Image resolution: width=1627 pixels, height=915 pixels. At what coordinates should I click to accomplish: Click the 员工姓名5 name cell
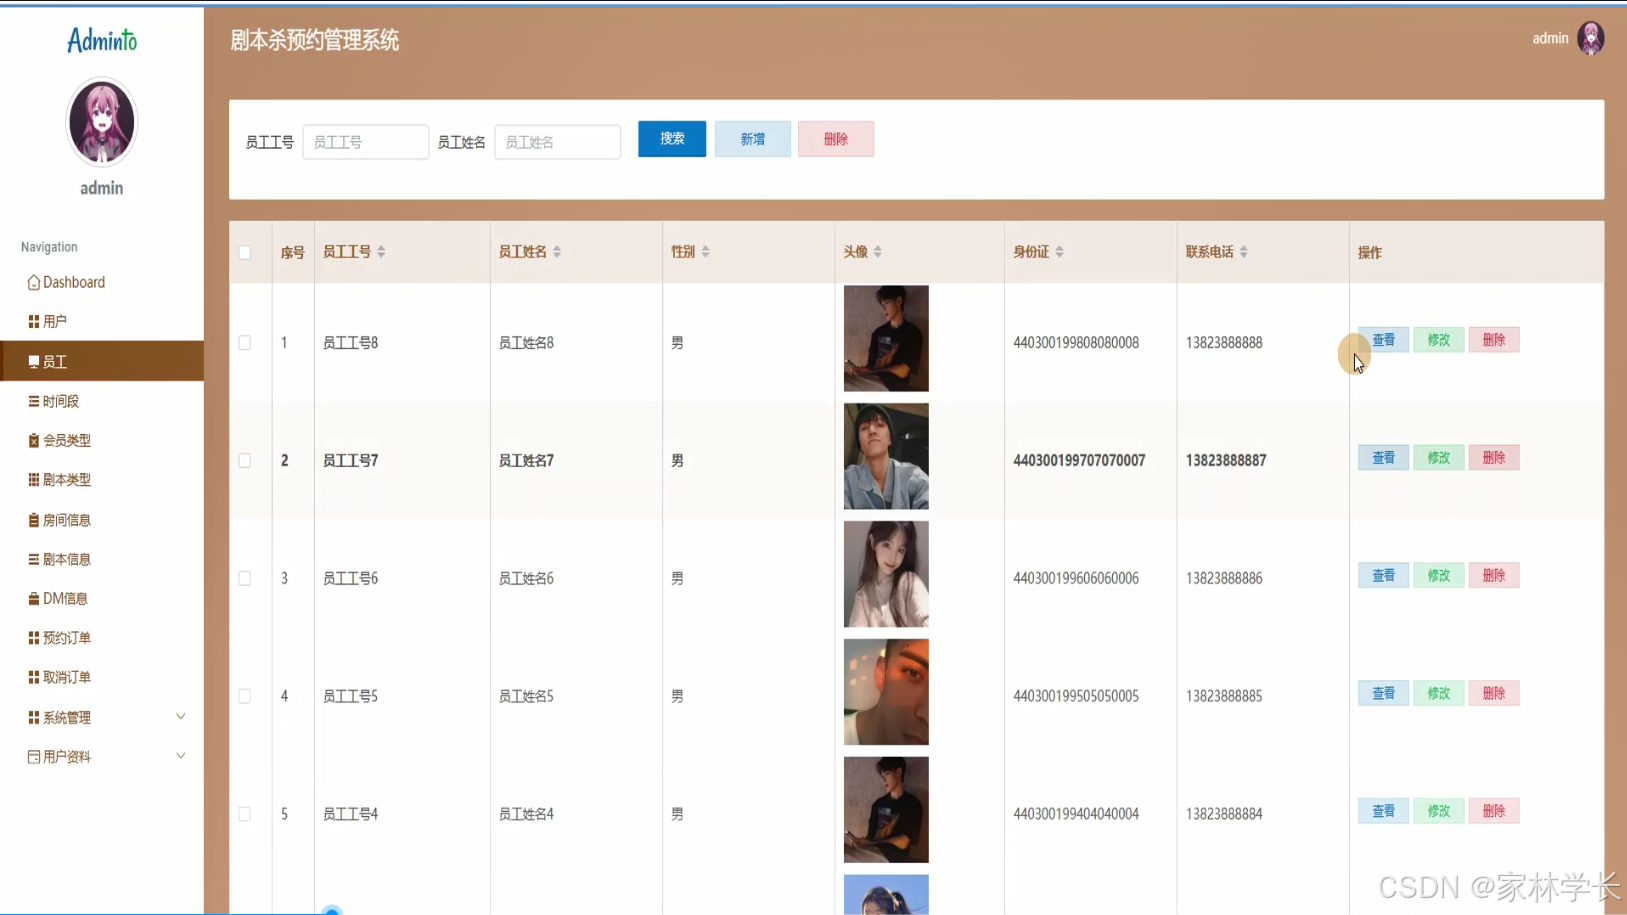[x=526, y=696]
